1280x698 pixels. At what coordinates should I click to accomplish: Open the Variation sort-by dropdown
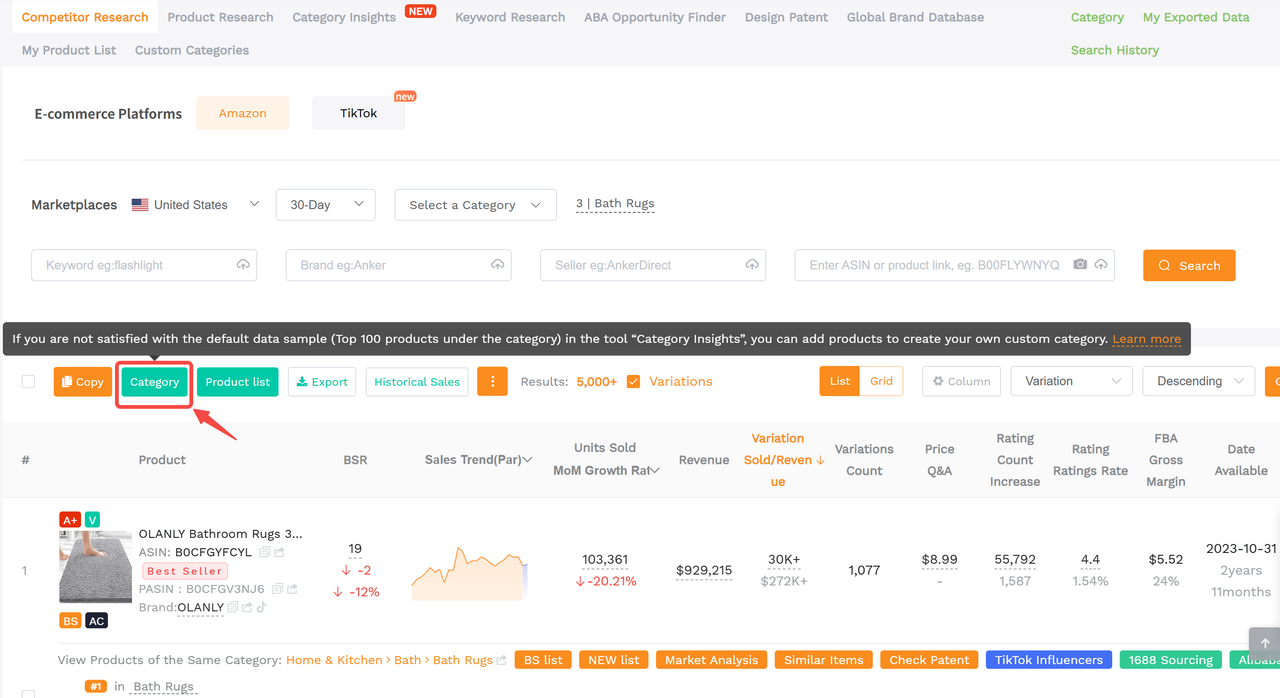(x=1071, y=381)
